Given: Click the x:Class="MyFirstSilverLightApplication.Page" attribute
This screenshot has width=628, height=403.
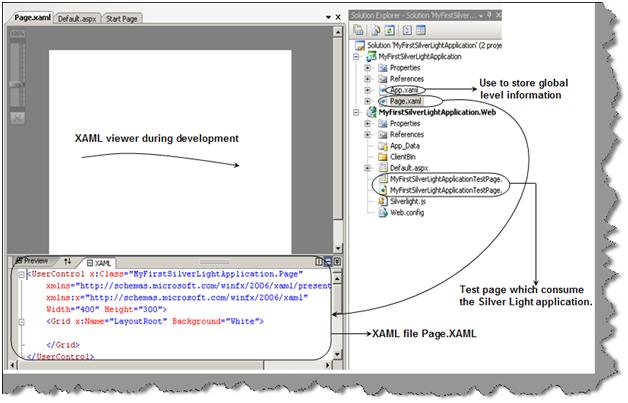Looking at the screenshot, I should 196,274.
